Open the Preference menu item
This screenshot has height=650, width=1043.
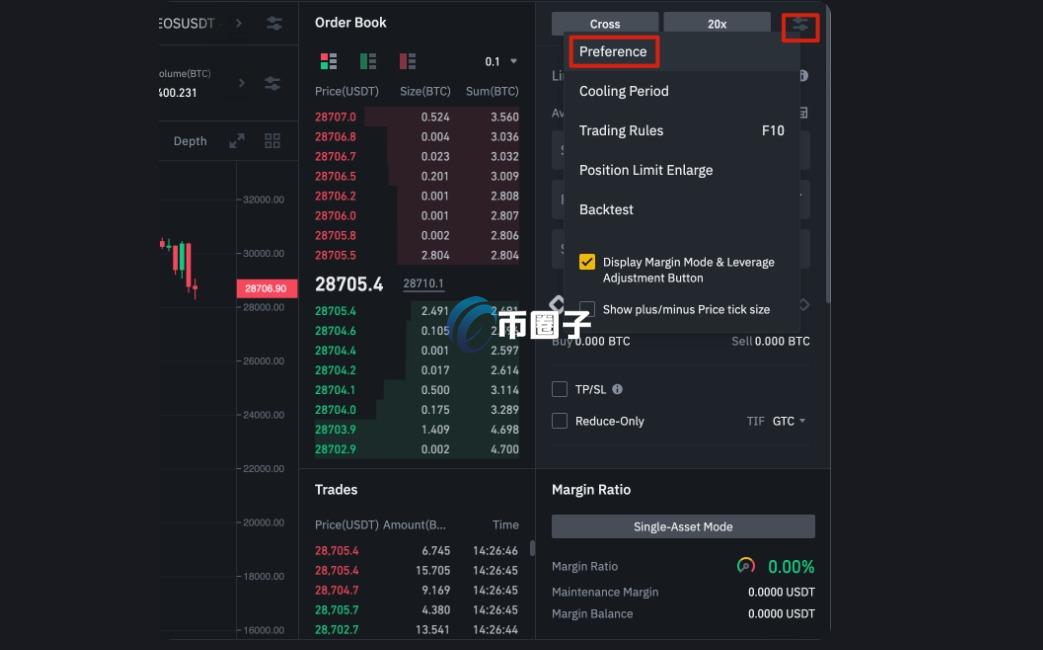coord(614,51)
